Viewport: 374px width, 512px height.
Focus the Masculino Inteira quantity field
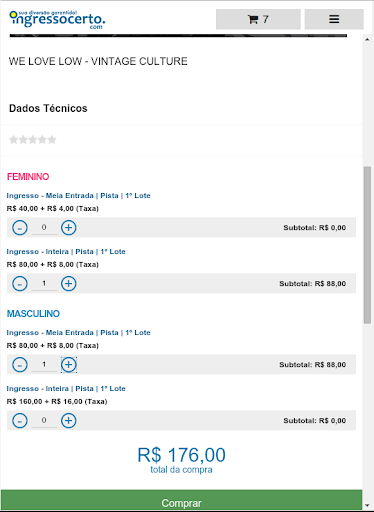(44, 421)
